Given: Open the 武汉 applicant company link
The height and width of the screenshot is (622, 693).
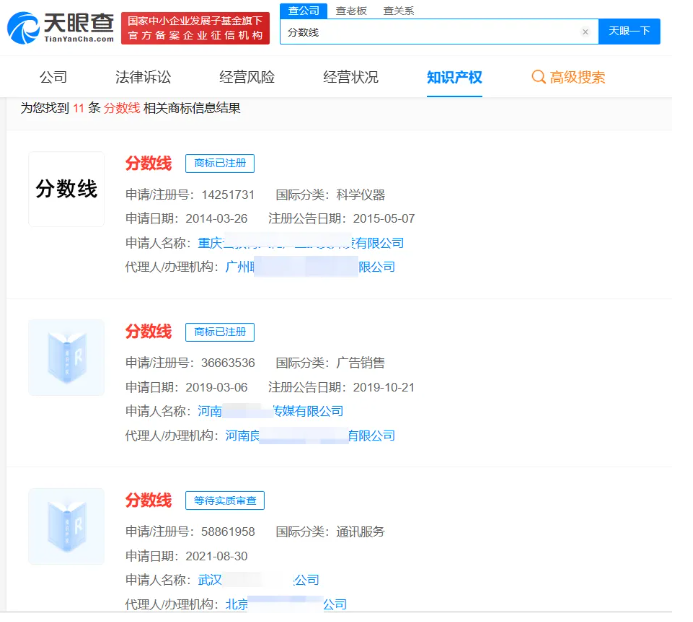Looking at the screenshot, I should (258, 580).
